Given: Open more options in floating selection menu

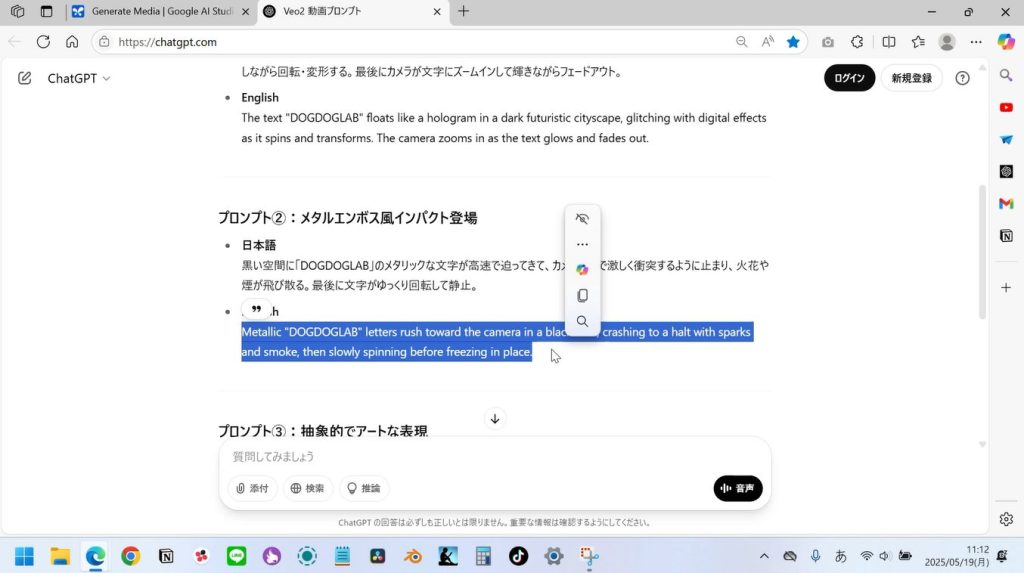Looking at the screenshot, I should (x=582, y=245).
